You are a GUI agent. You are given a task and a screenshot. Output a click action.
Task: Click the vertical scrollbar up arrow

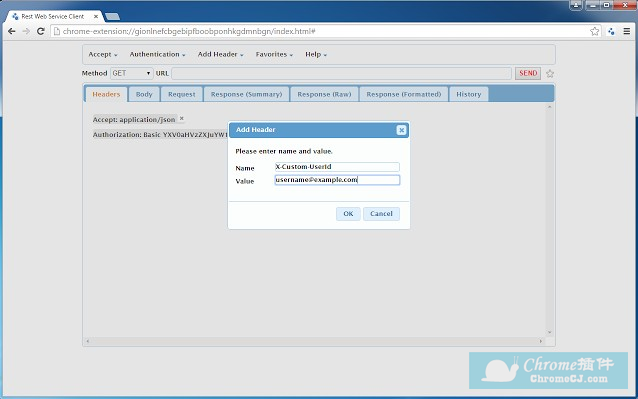tap(549, 107)
